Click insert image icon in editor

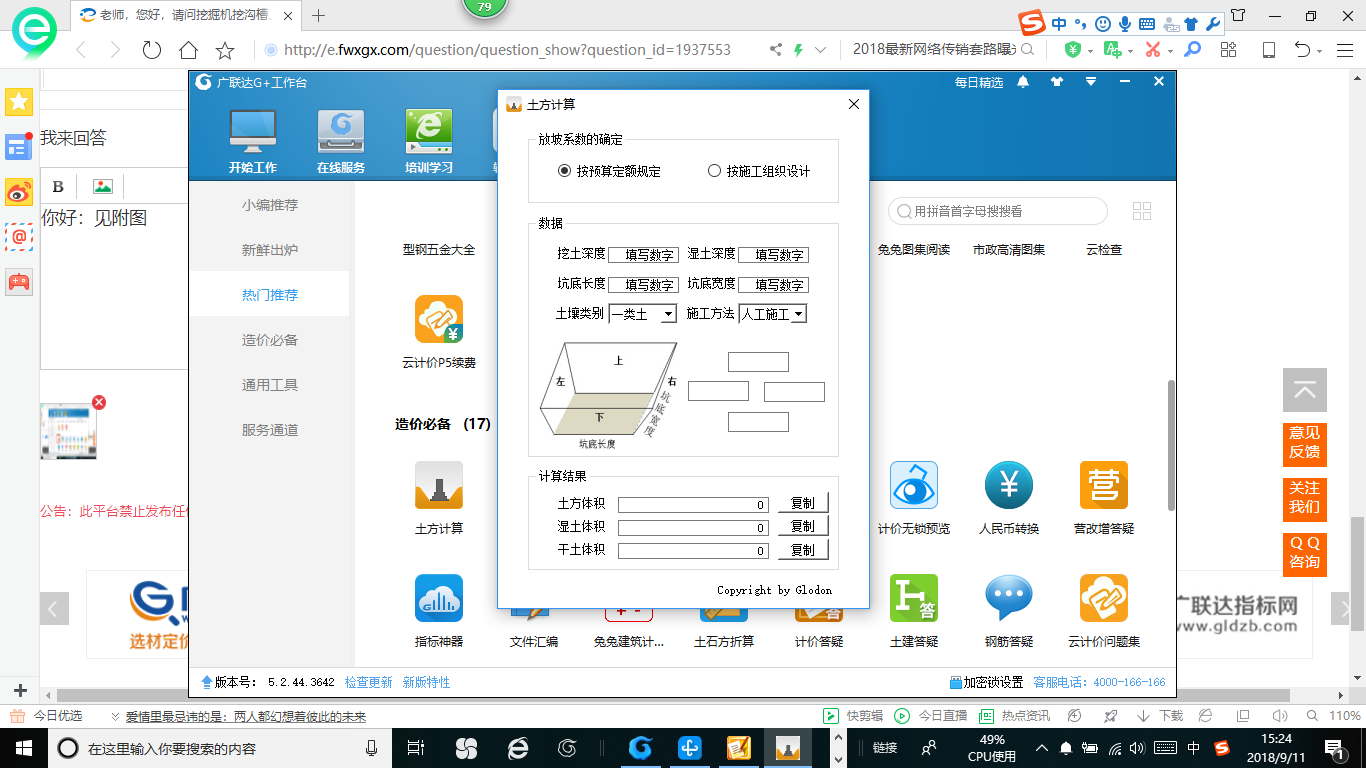(102, 186)
